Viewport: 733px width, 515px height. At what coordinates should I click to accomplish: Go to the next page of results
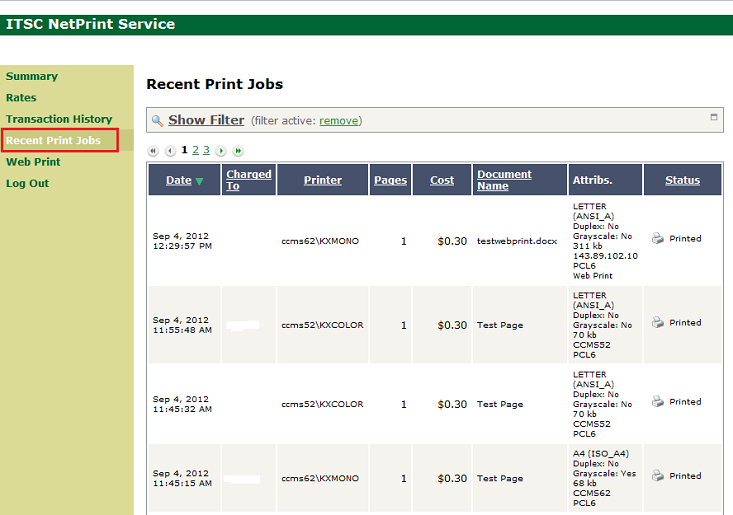click(x=222, y=151)
